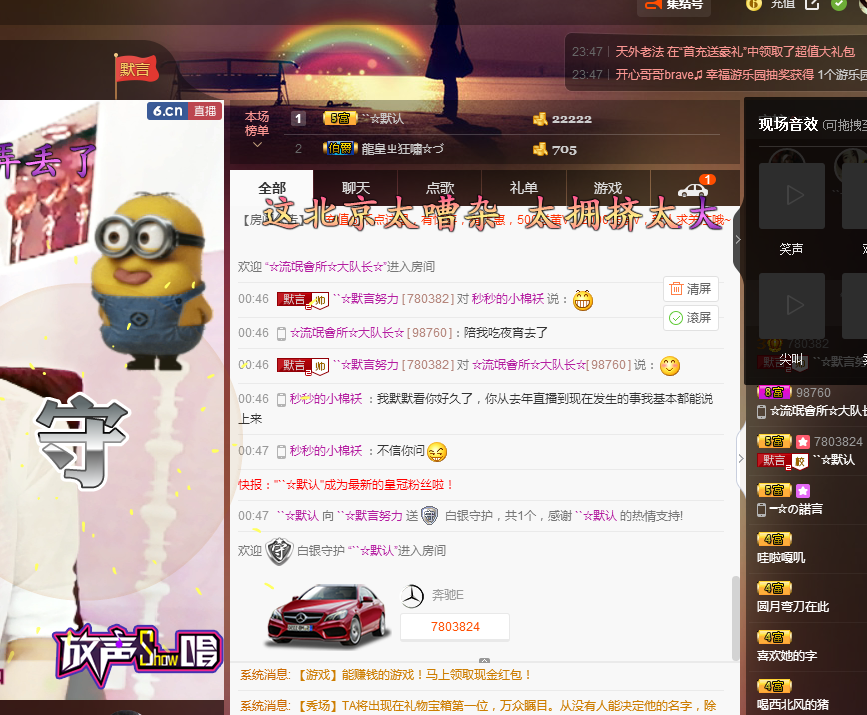
Task: Click the 4富 badge above 喝西北风的猪
Action: [774, 687]
